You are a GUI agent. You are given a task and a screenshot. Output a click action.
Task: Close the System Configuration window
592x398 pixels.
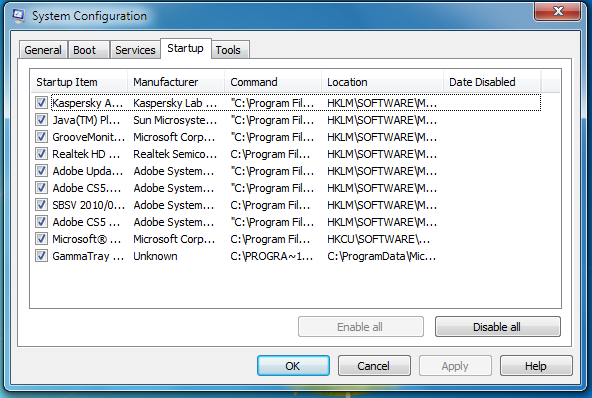point(558,11)
